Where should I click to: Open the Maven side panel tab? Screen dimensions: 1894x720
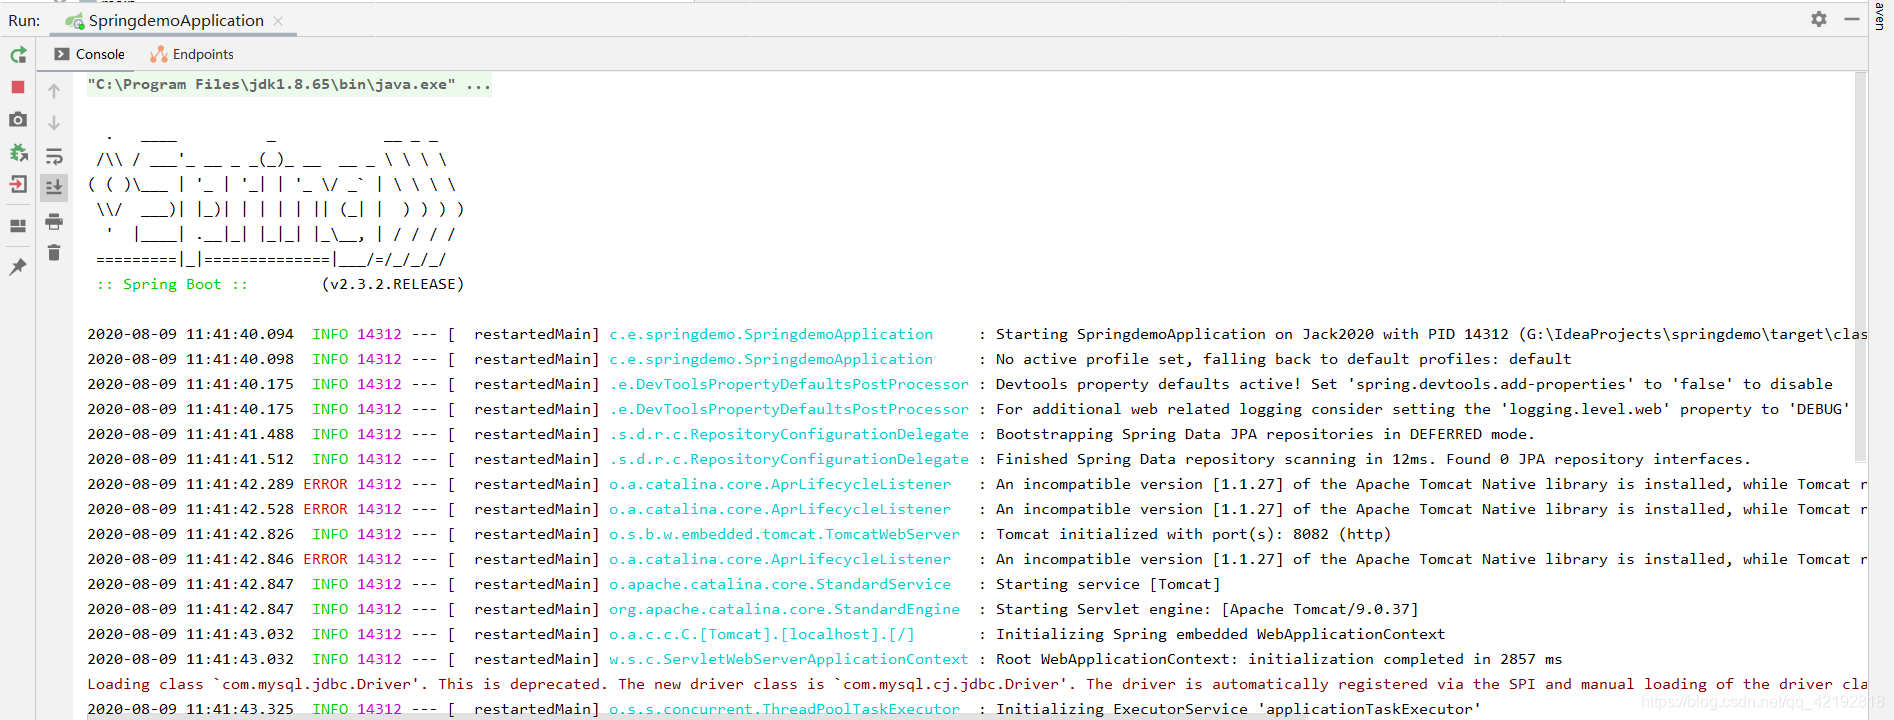click(x=1881, y=15)
